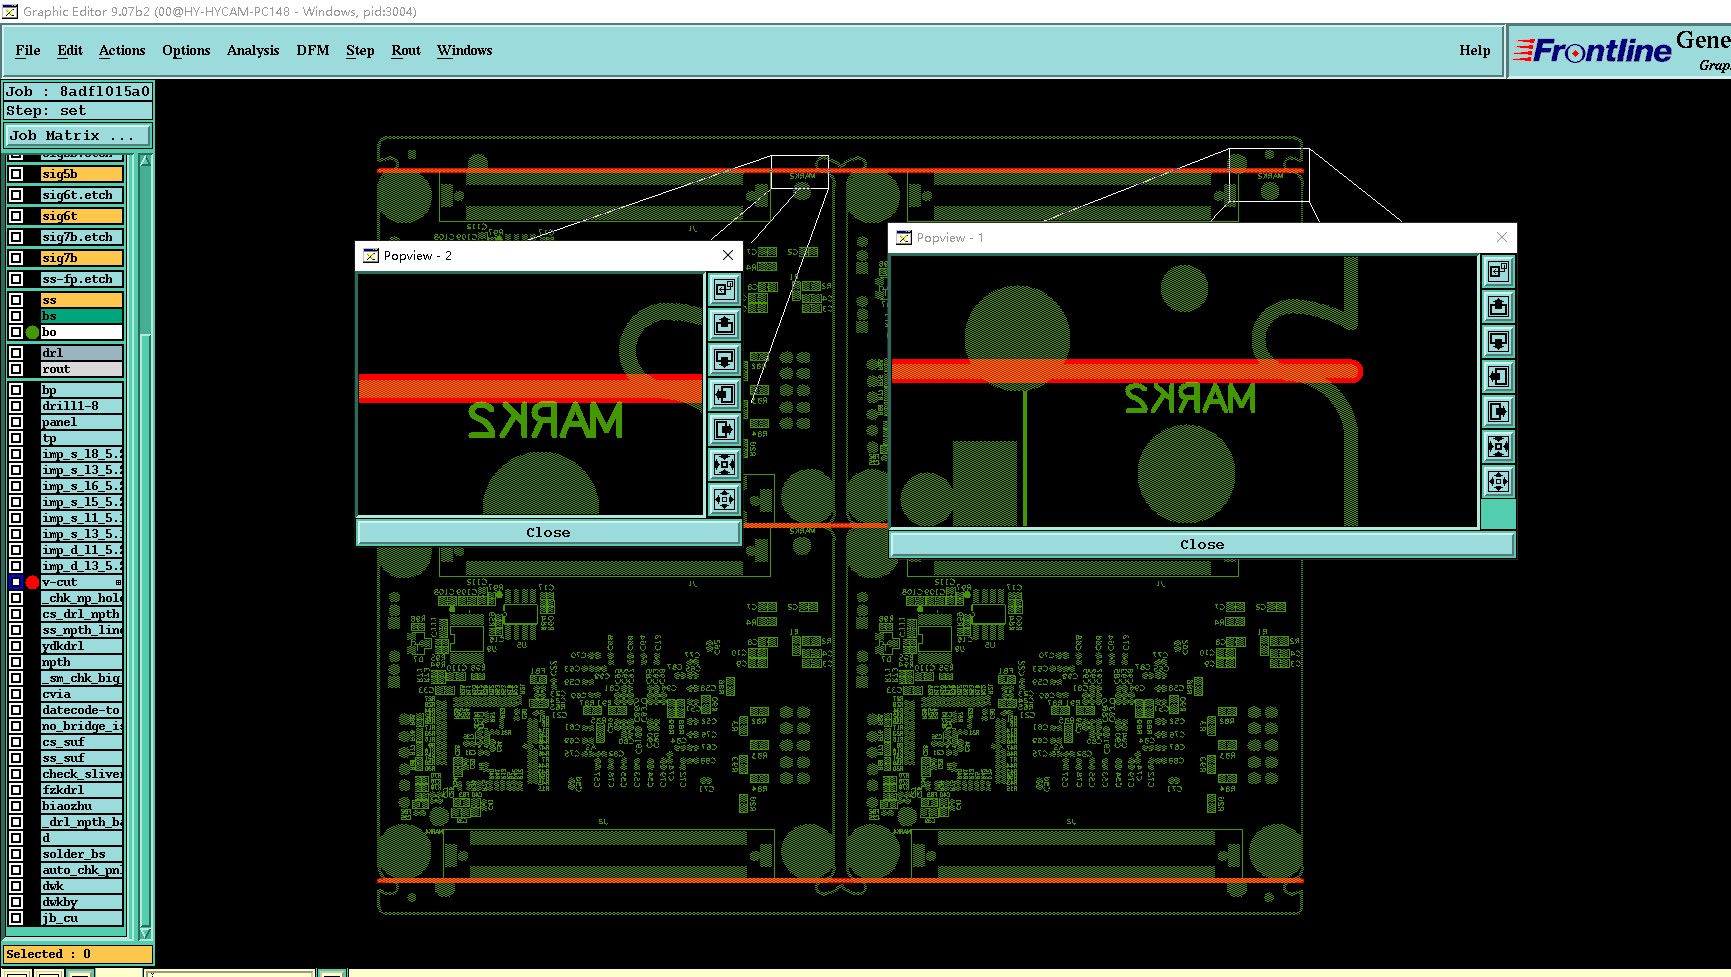
Task: Zoom in Popview 2 with inward-arrows icon
Action: pyautogui.click(x=724, y=464)
